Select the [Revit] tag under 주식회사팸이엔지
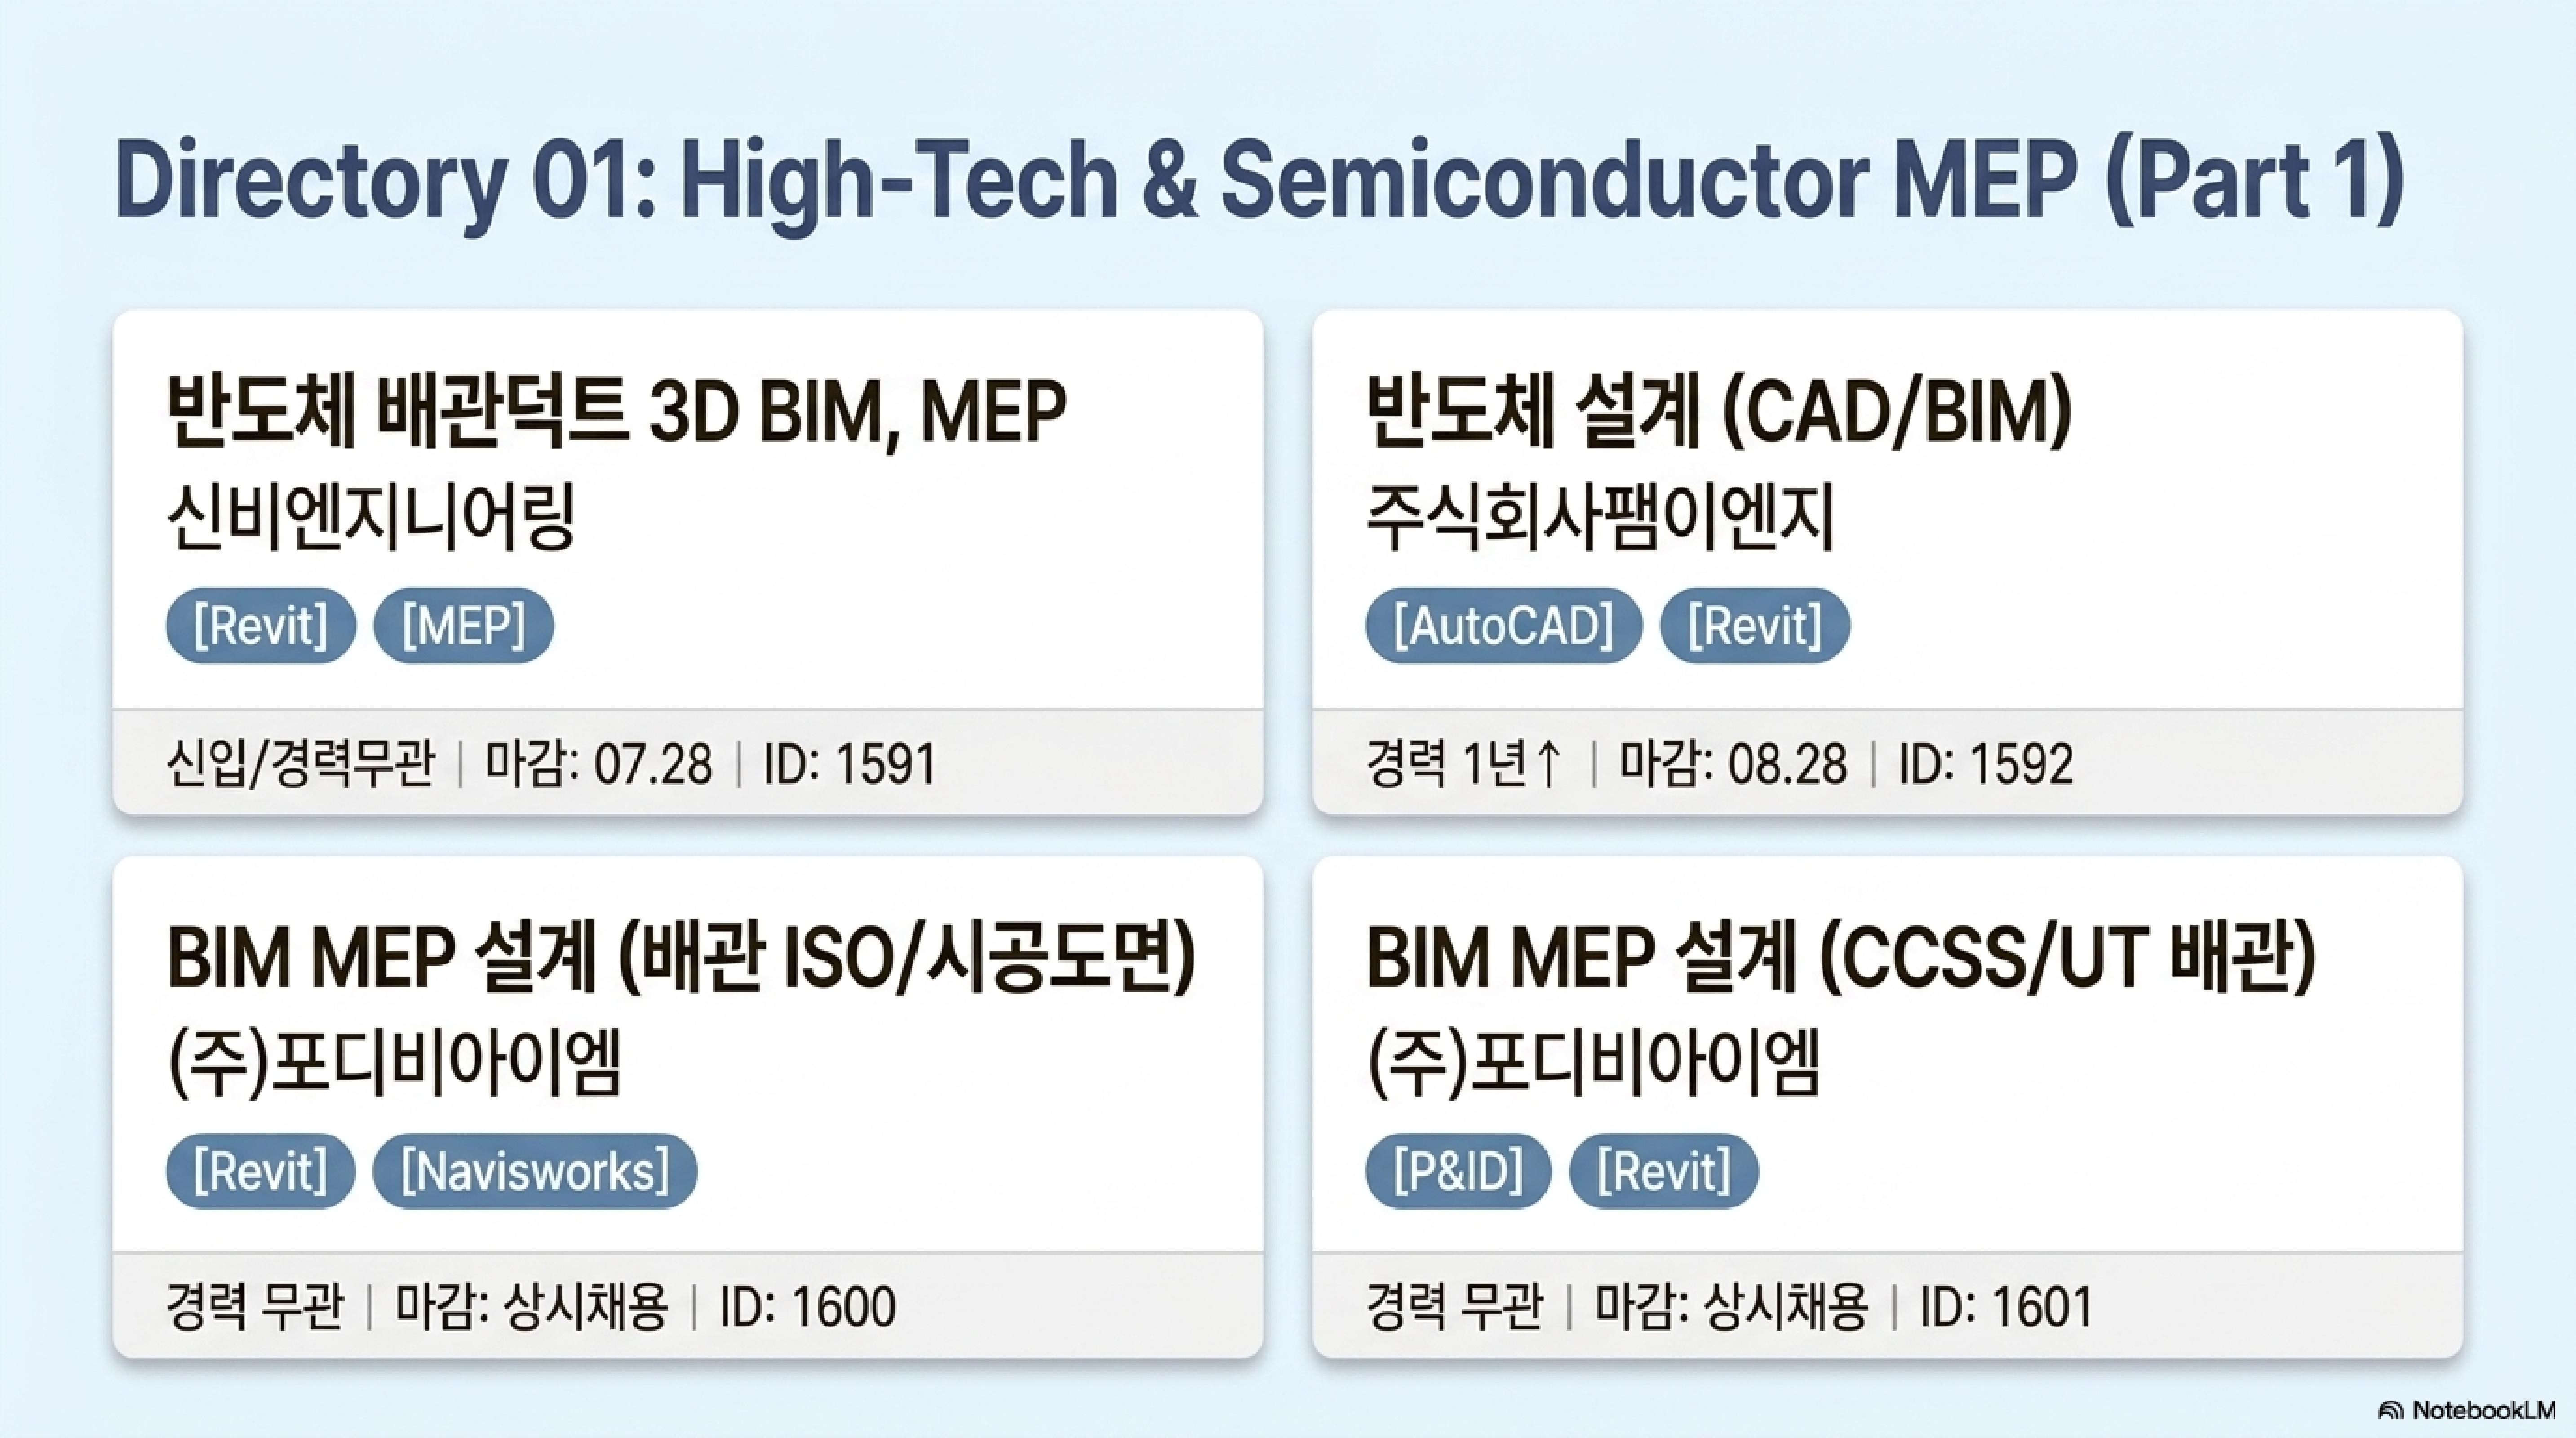This screenshot has width=2576, height=1438. click(x=1755, y=626)
